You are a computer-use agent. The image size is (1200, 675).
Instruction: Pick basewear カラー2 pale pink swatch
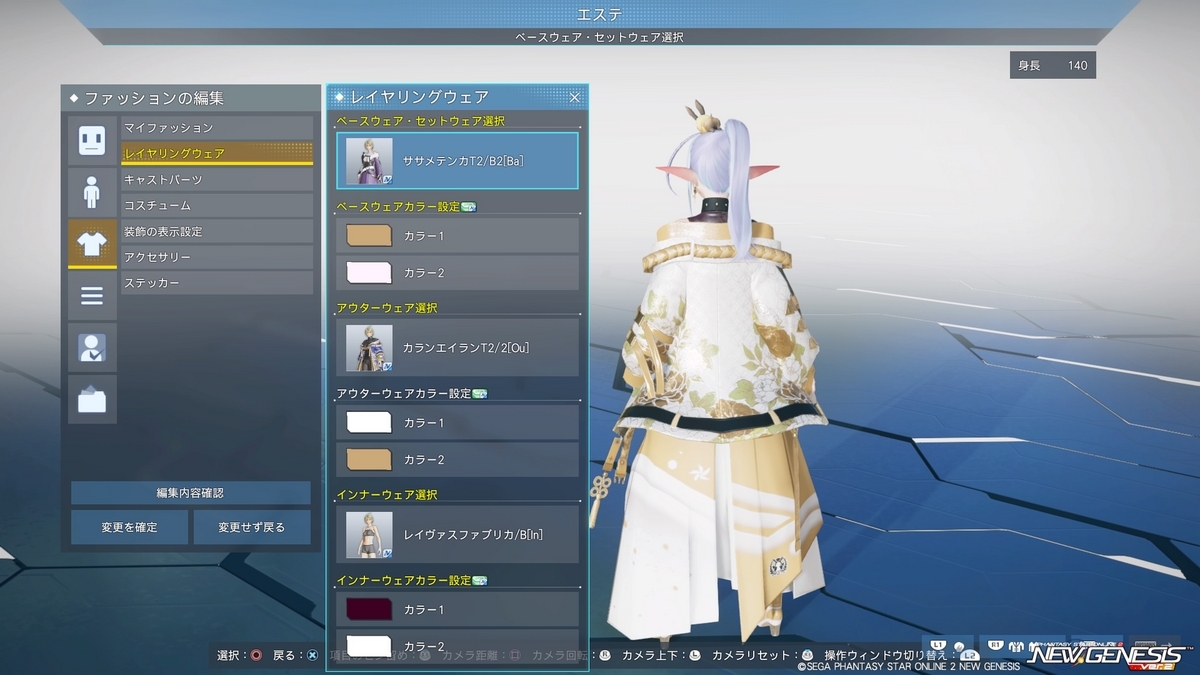(x=369, y=272)
